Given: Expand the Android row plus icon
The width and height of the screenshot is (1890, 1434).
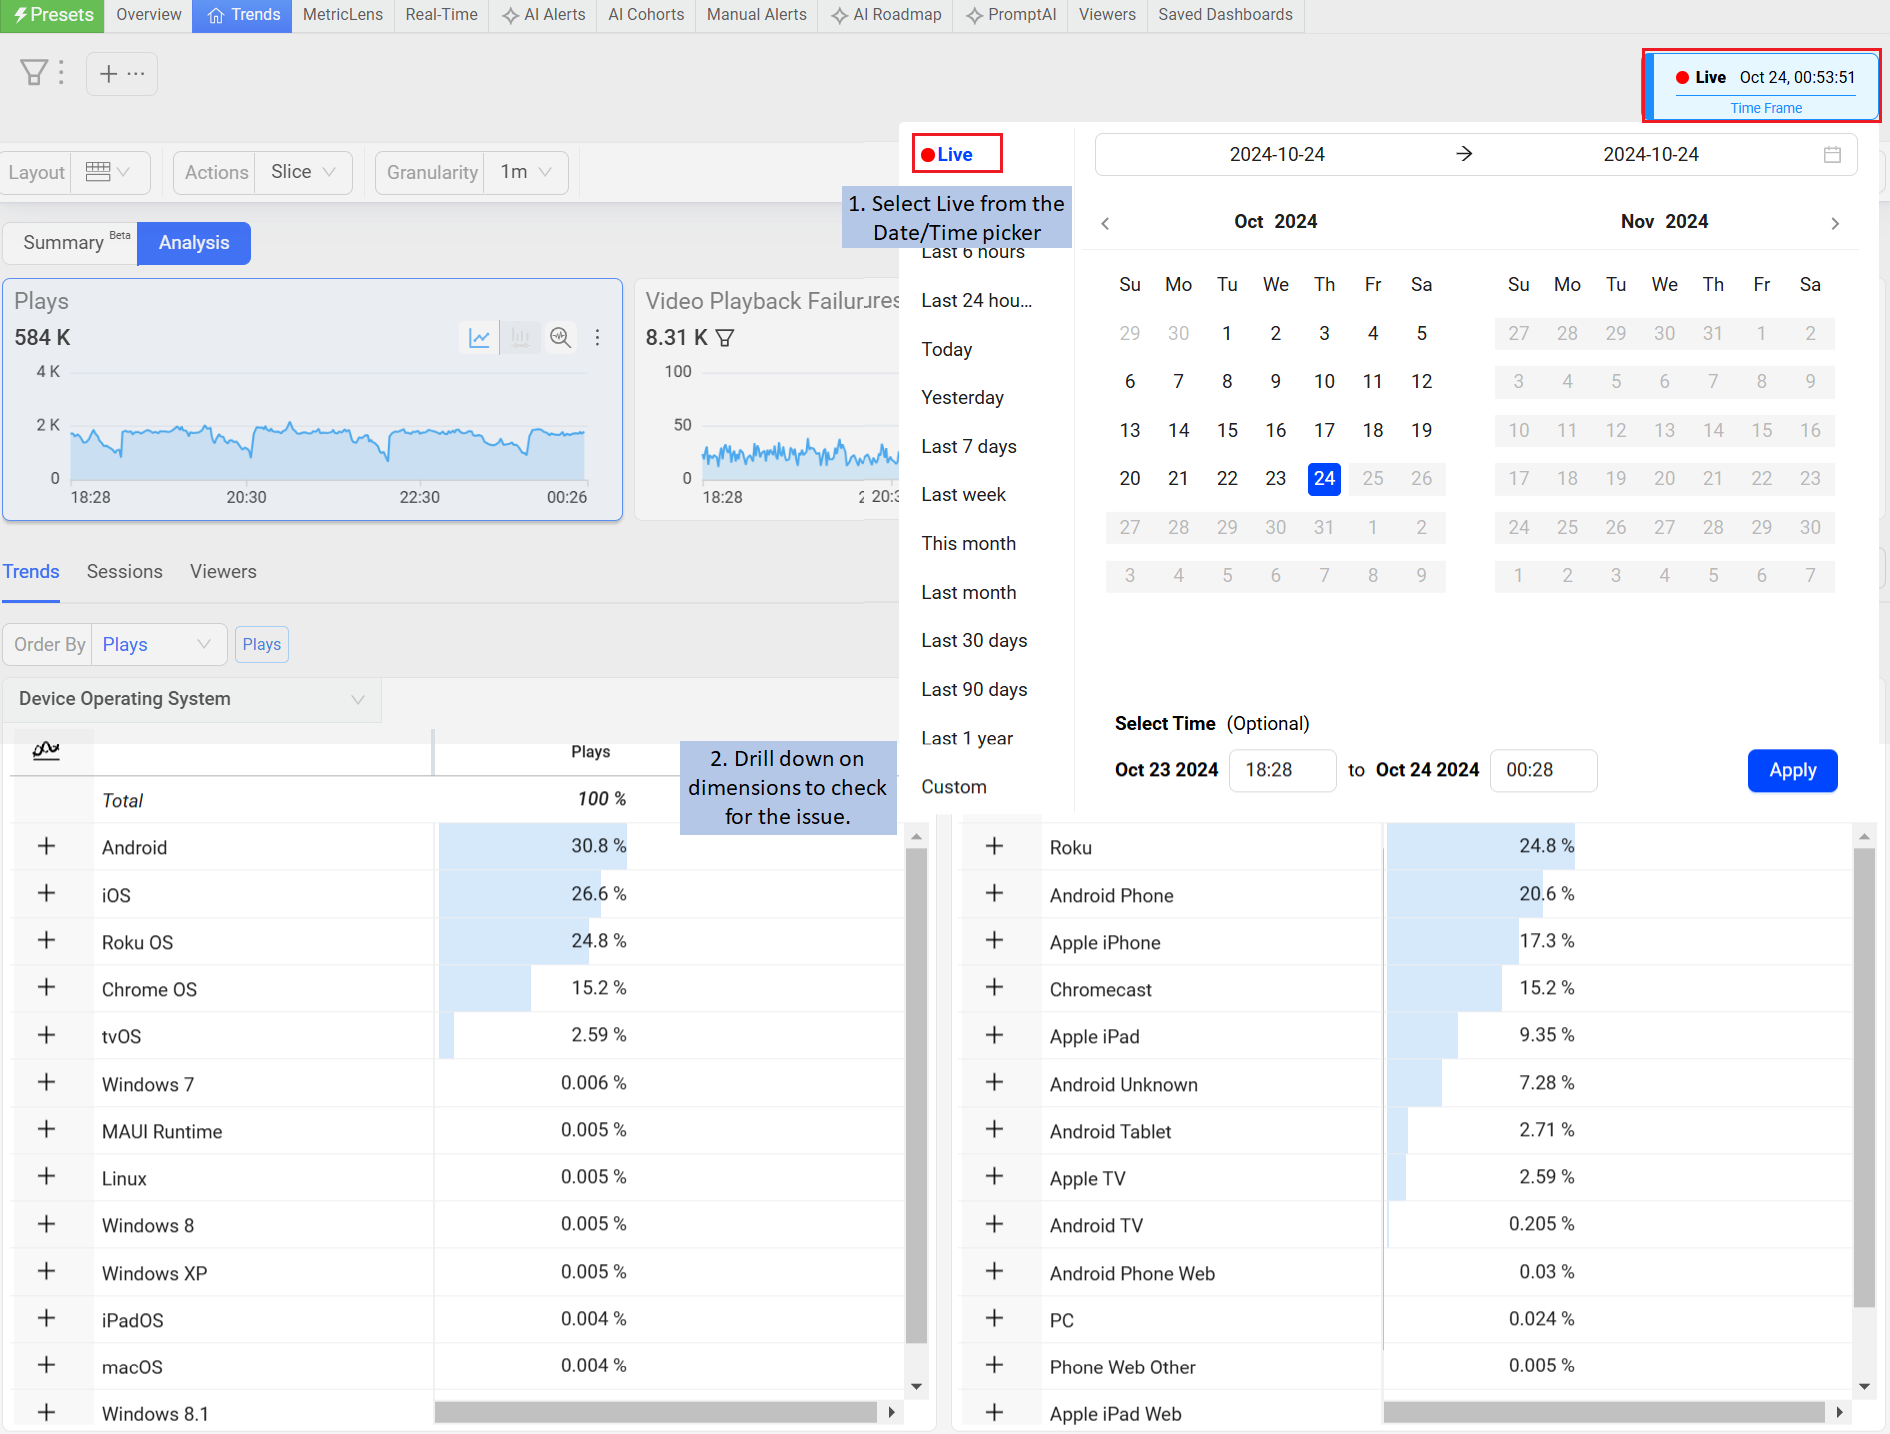Looking at the screenshot, I should [46, 846].
